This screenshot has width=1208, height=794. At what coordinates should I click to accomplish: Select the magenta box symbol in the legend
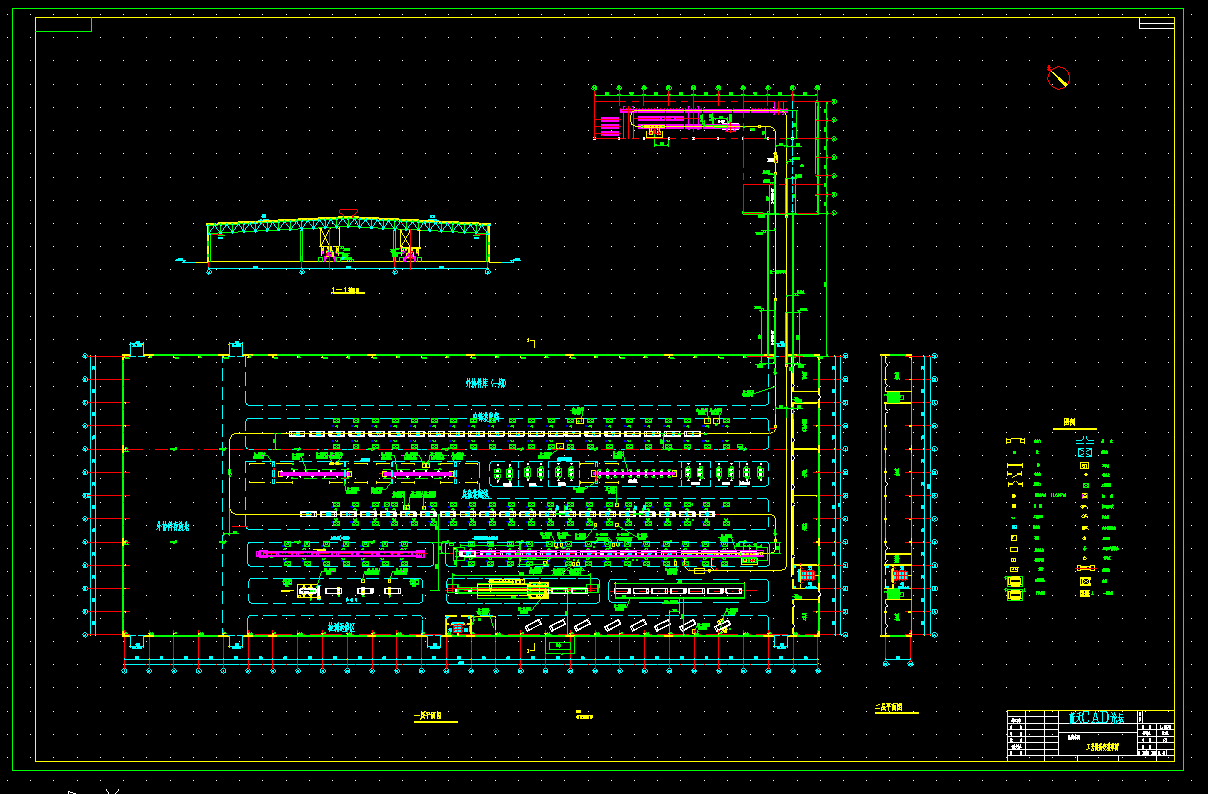(1085, 497)
